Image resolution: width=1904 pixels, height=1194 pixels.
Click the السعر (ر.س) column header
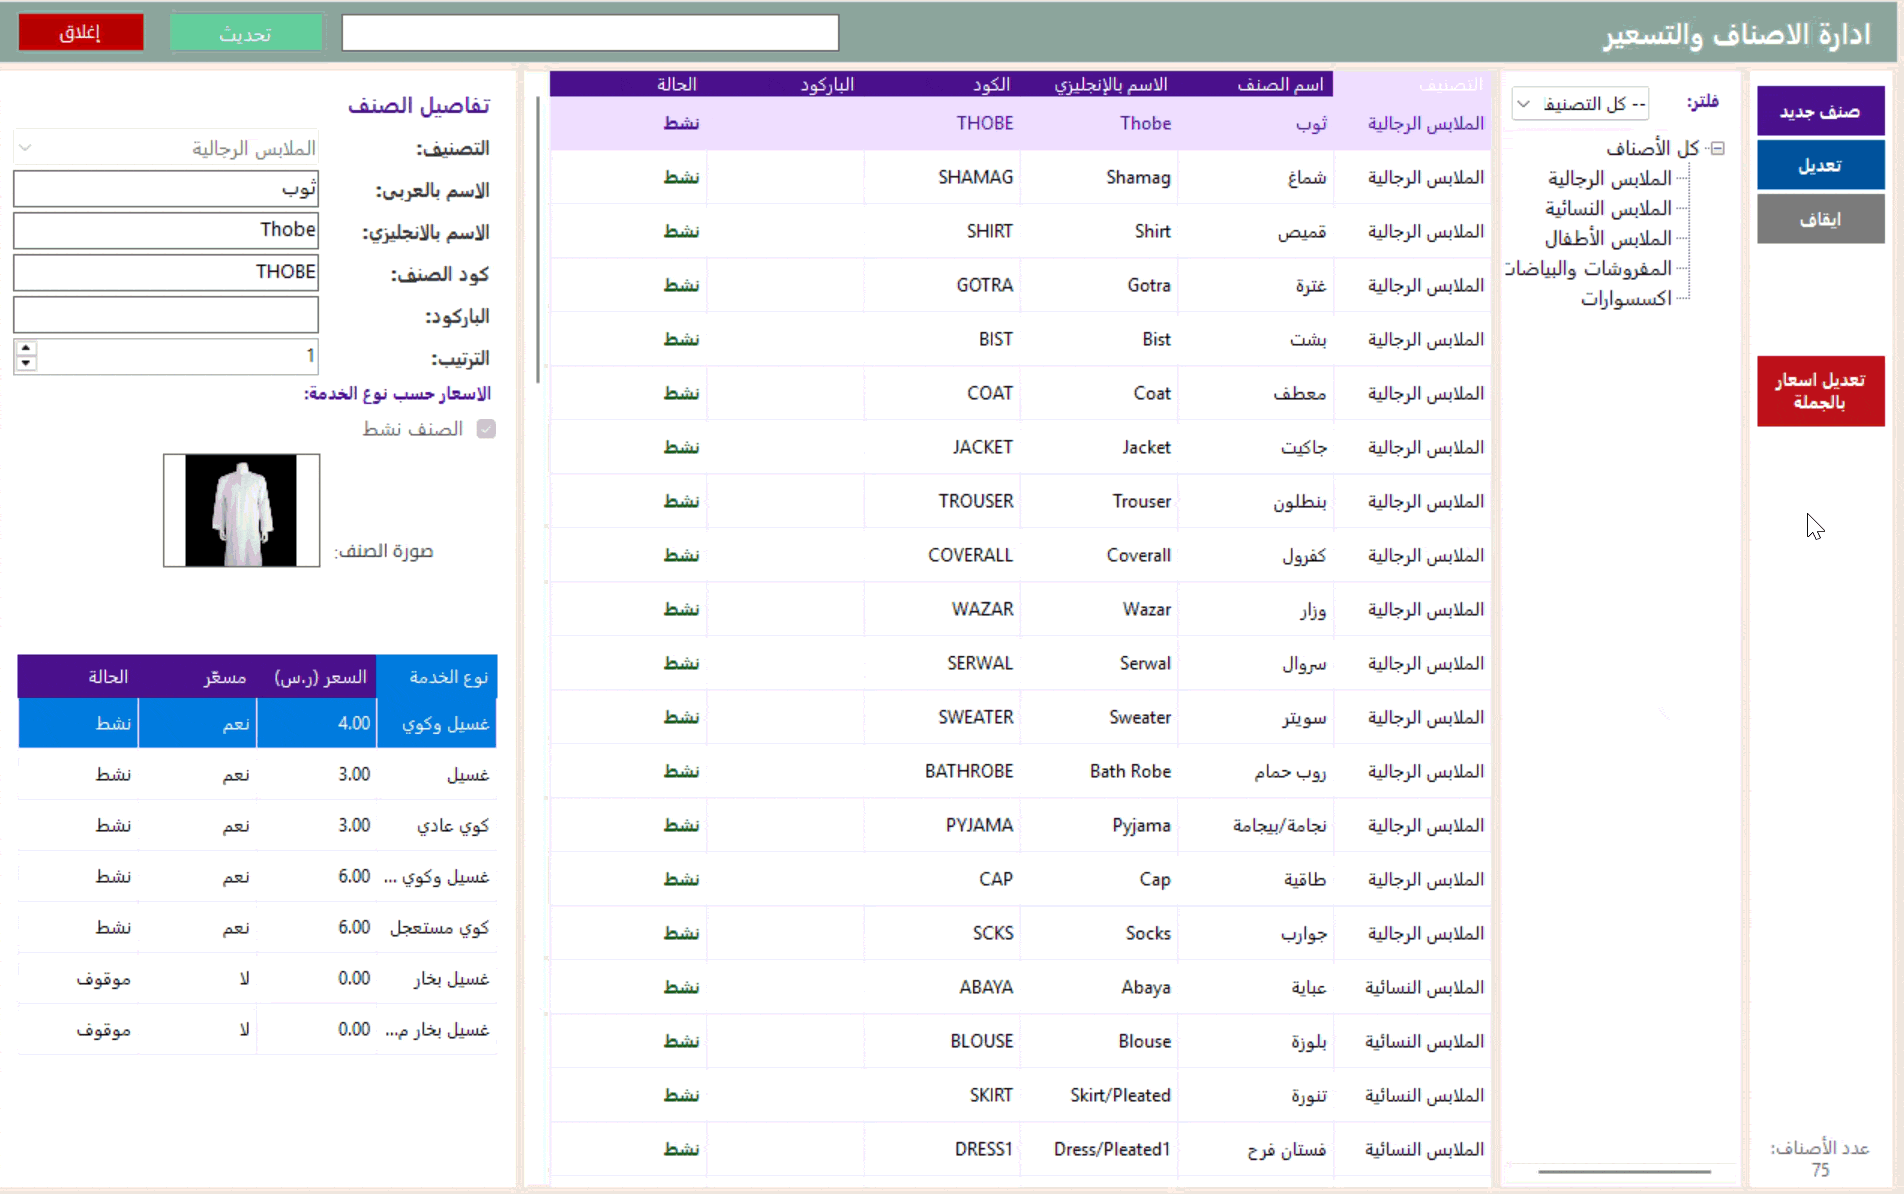pos(317,677)
